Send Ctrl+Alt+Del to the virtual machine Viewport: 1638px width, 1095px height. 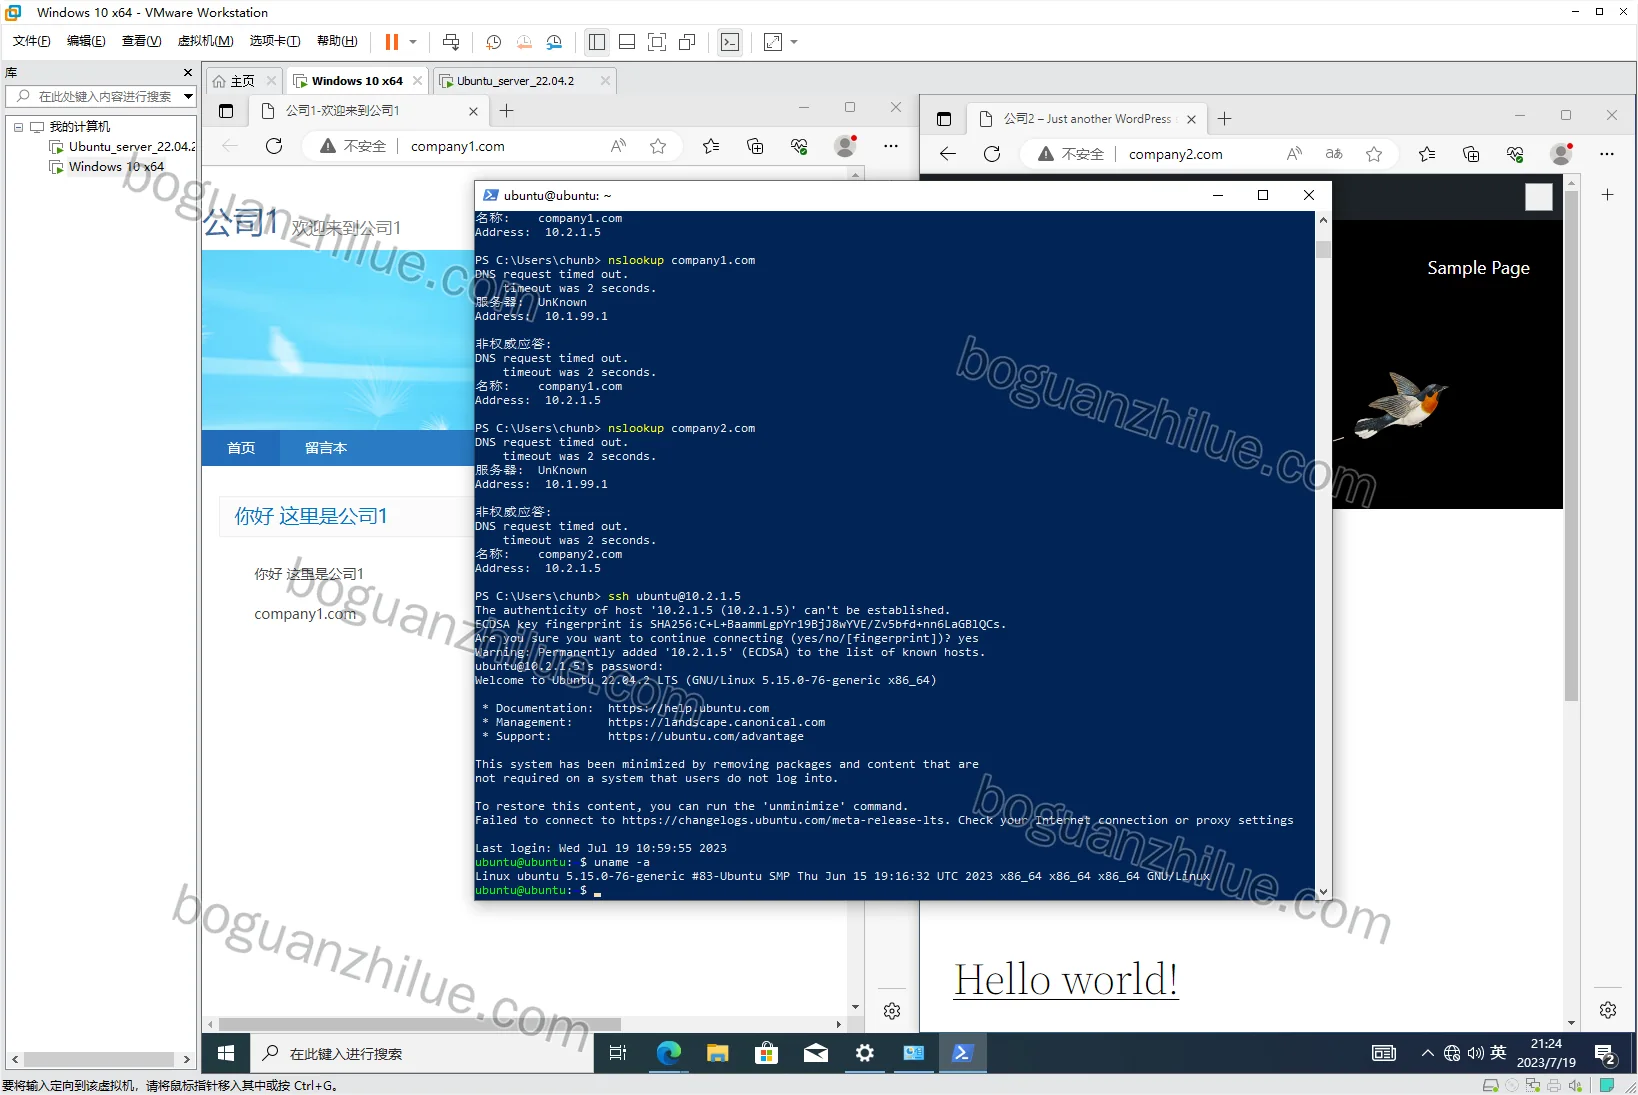click(451, 42)
